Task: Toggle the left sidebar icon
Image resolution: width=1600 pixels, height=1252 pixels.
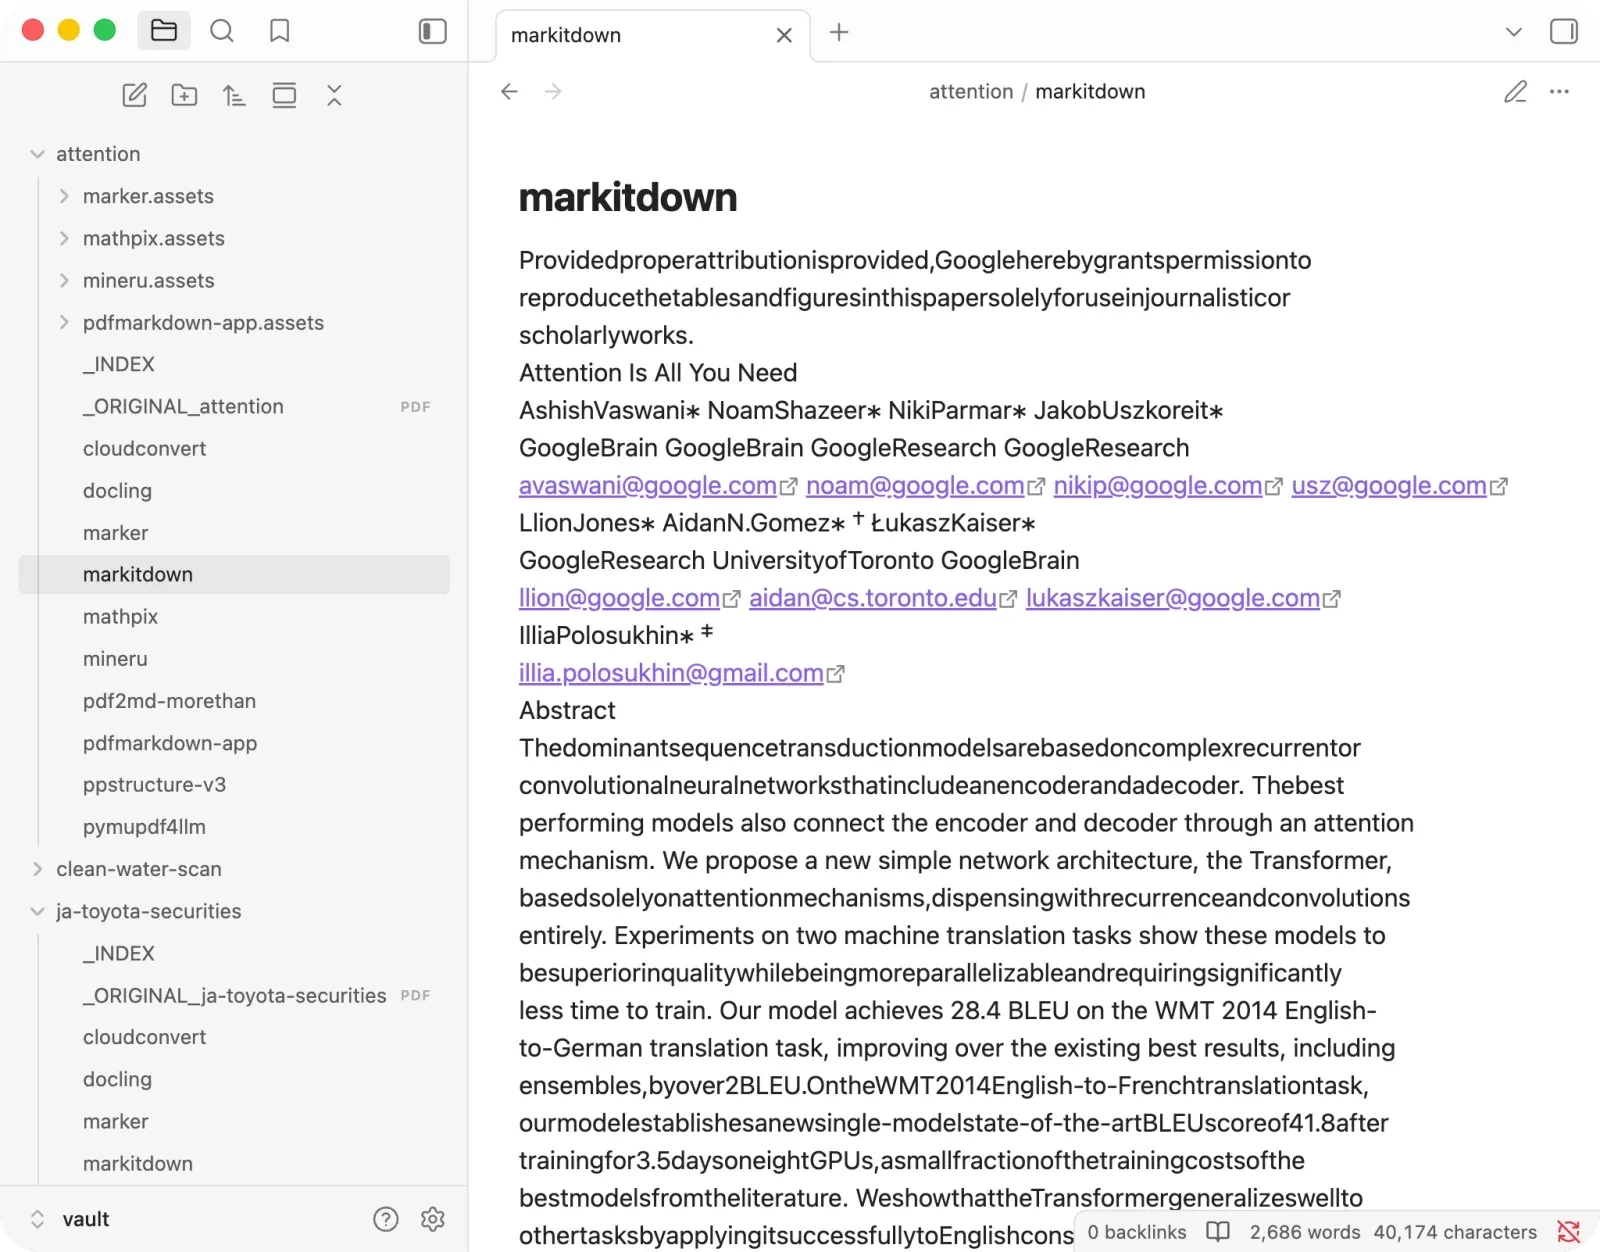Action: [x=432, y=31]
